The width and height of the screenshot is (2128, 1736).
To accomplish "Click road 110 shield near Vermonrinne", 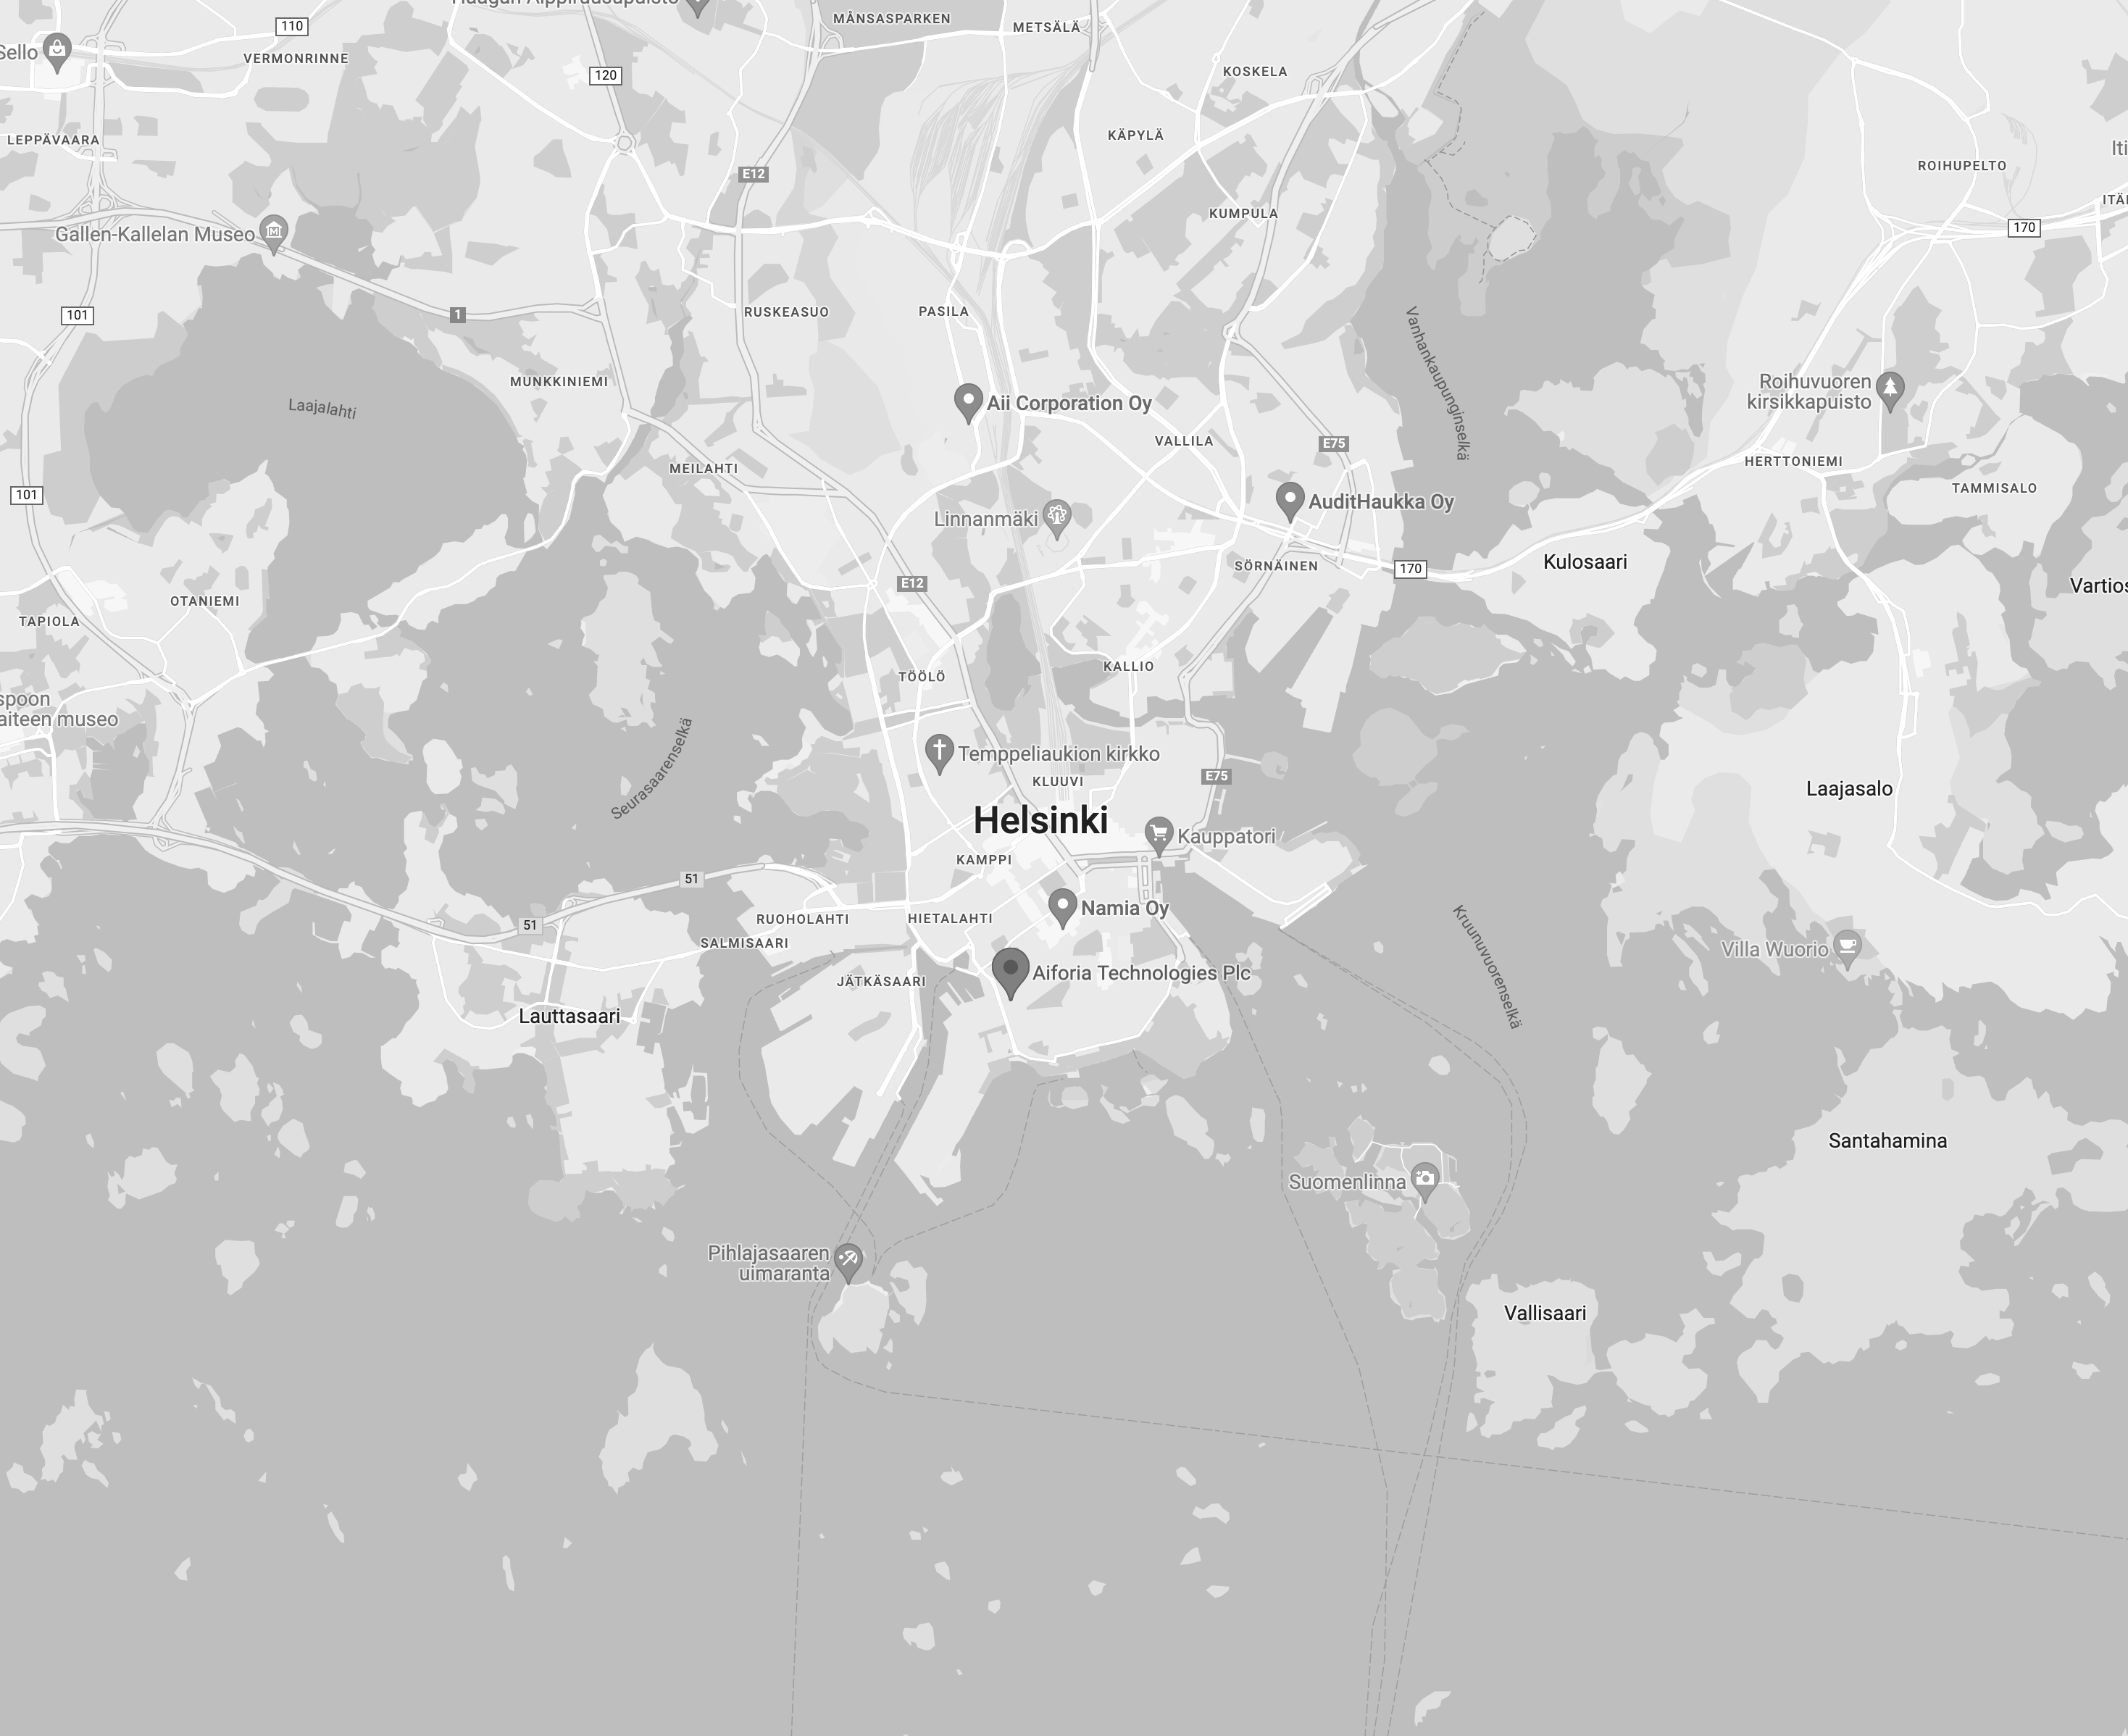I will pos(292,26).
